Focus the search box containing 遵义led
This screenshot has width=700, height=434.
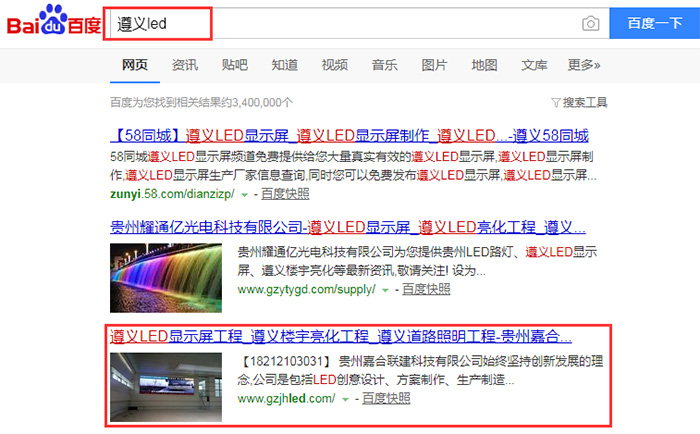[x=340, y=23]
